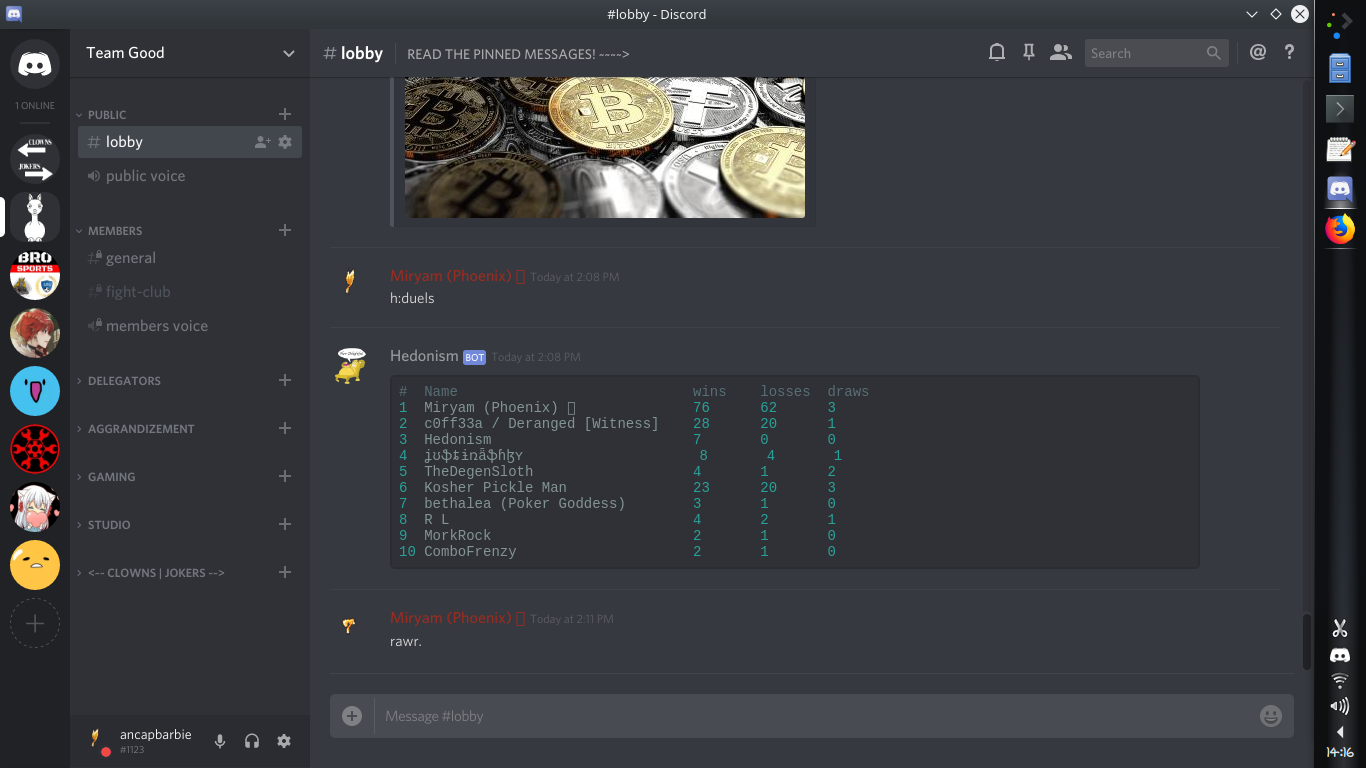Attach file with plus button
Viewport: 1366px width, 768px height.
tap(352, 716)
